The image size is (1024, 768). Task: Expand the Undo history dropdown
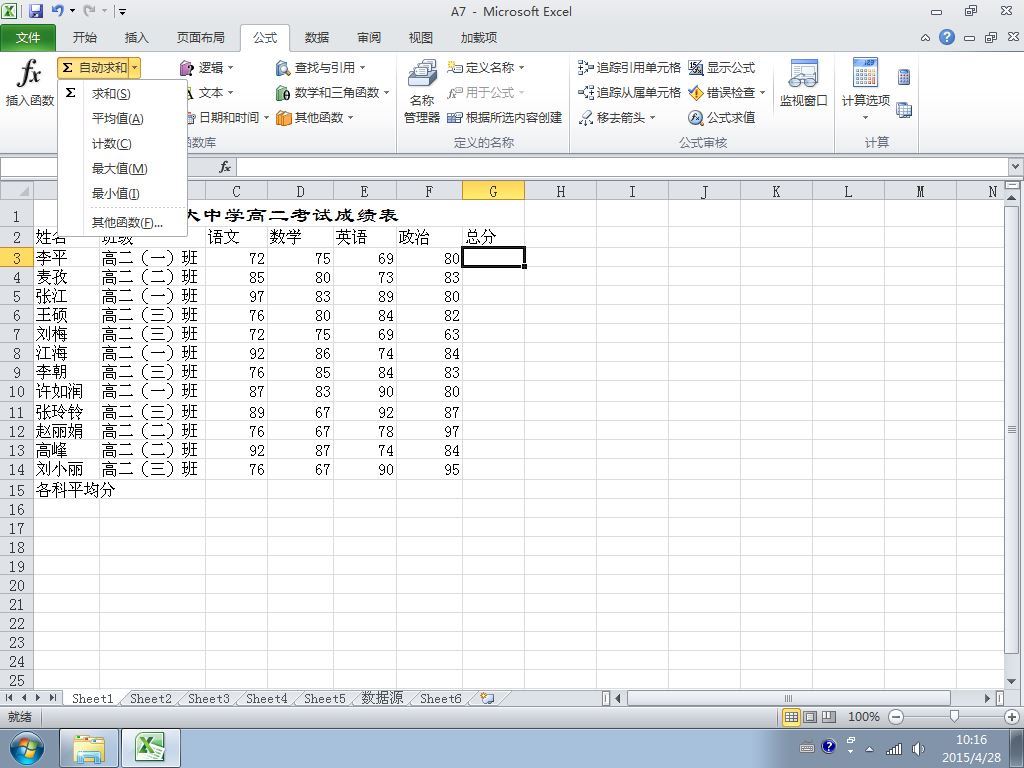71,11
